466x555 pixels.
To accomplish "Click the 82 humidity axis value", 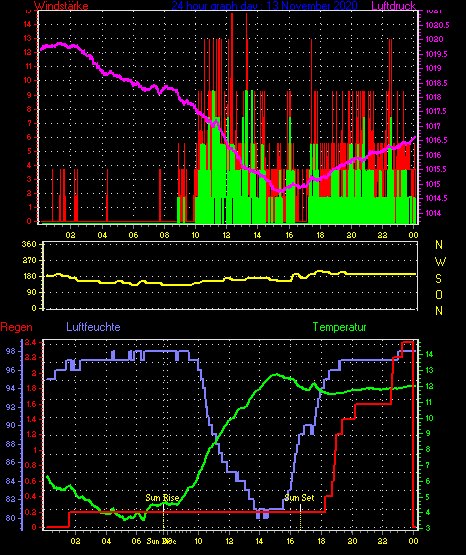I will point(11,499).
